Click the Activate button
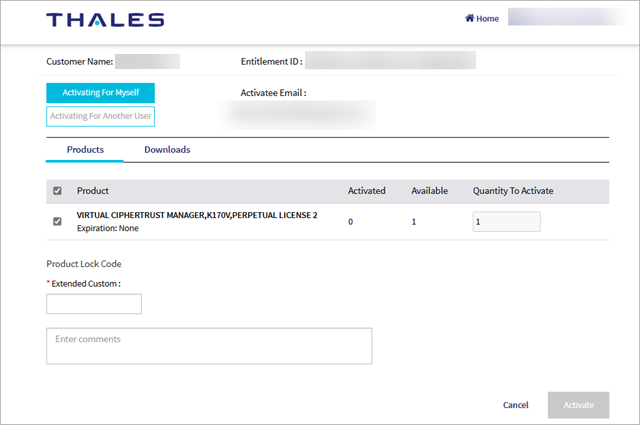The image size is (640, 425). point(578,405)
